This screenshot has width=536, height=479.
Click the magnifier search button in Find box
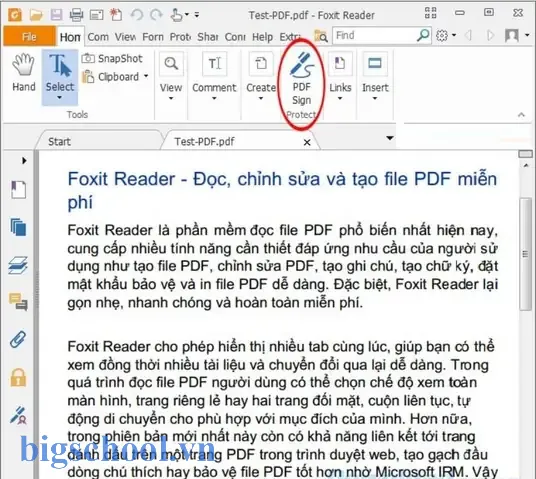click(423, 35)
